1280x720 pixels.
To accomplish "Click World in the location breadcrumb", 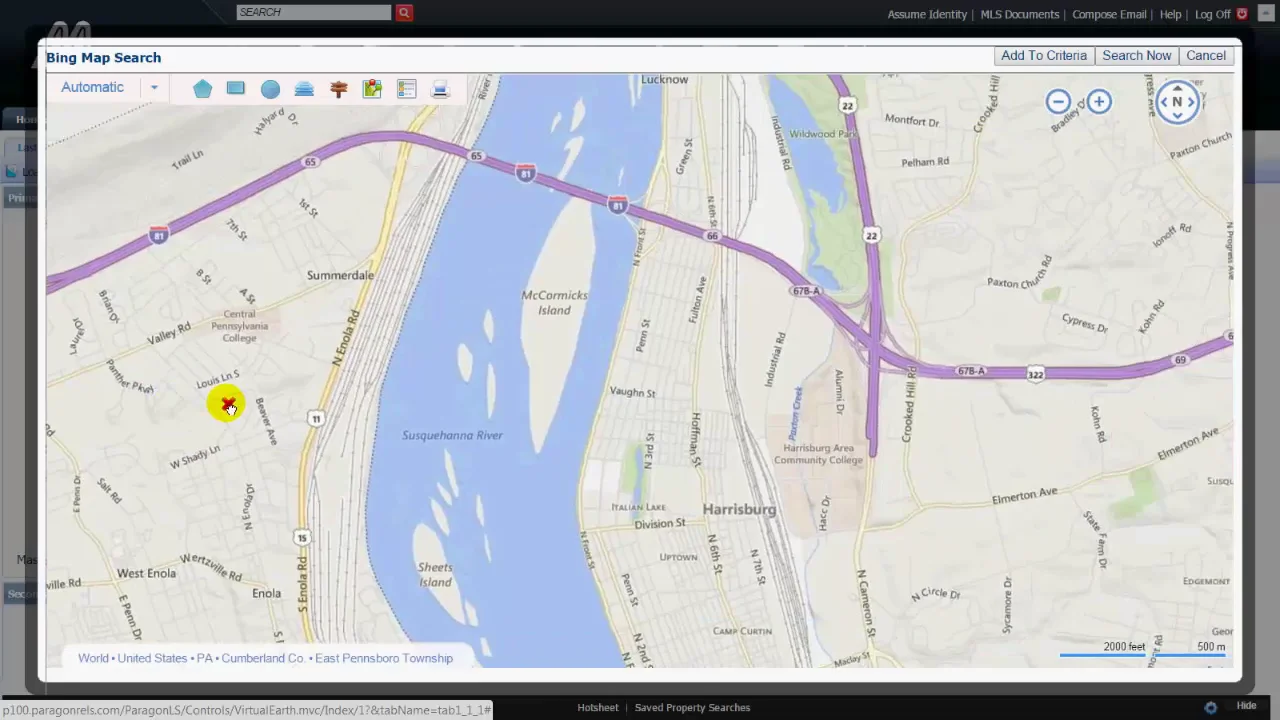I will pos(93,658).
